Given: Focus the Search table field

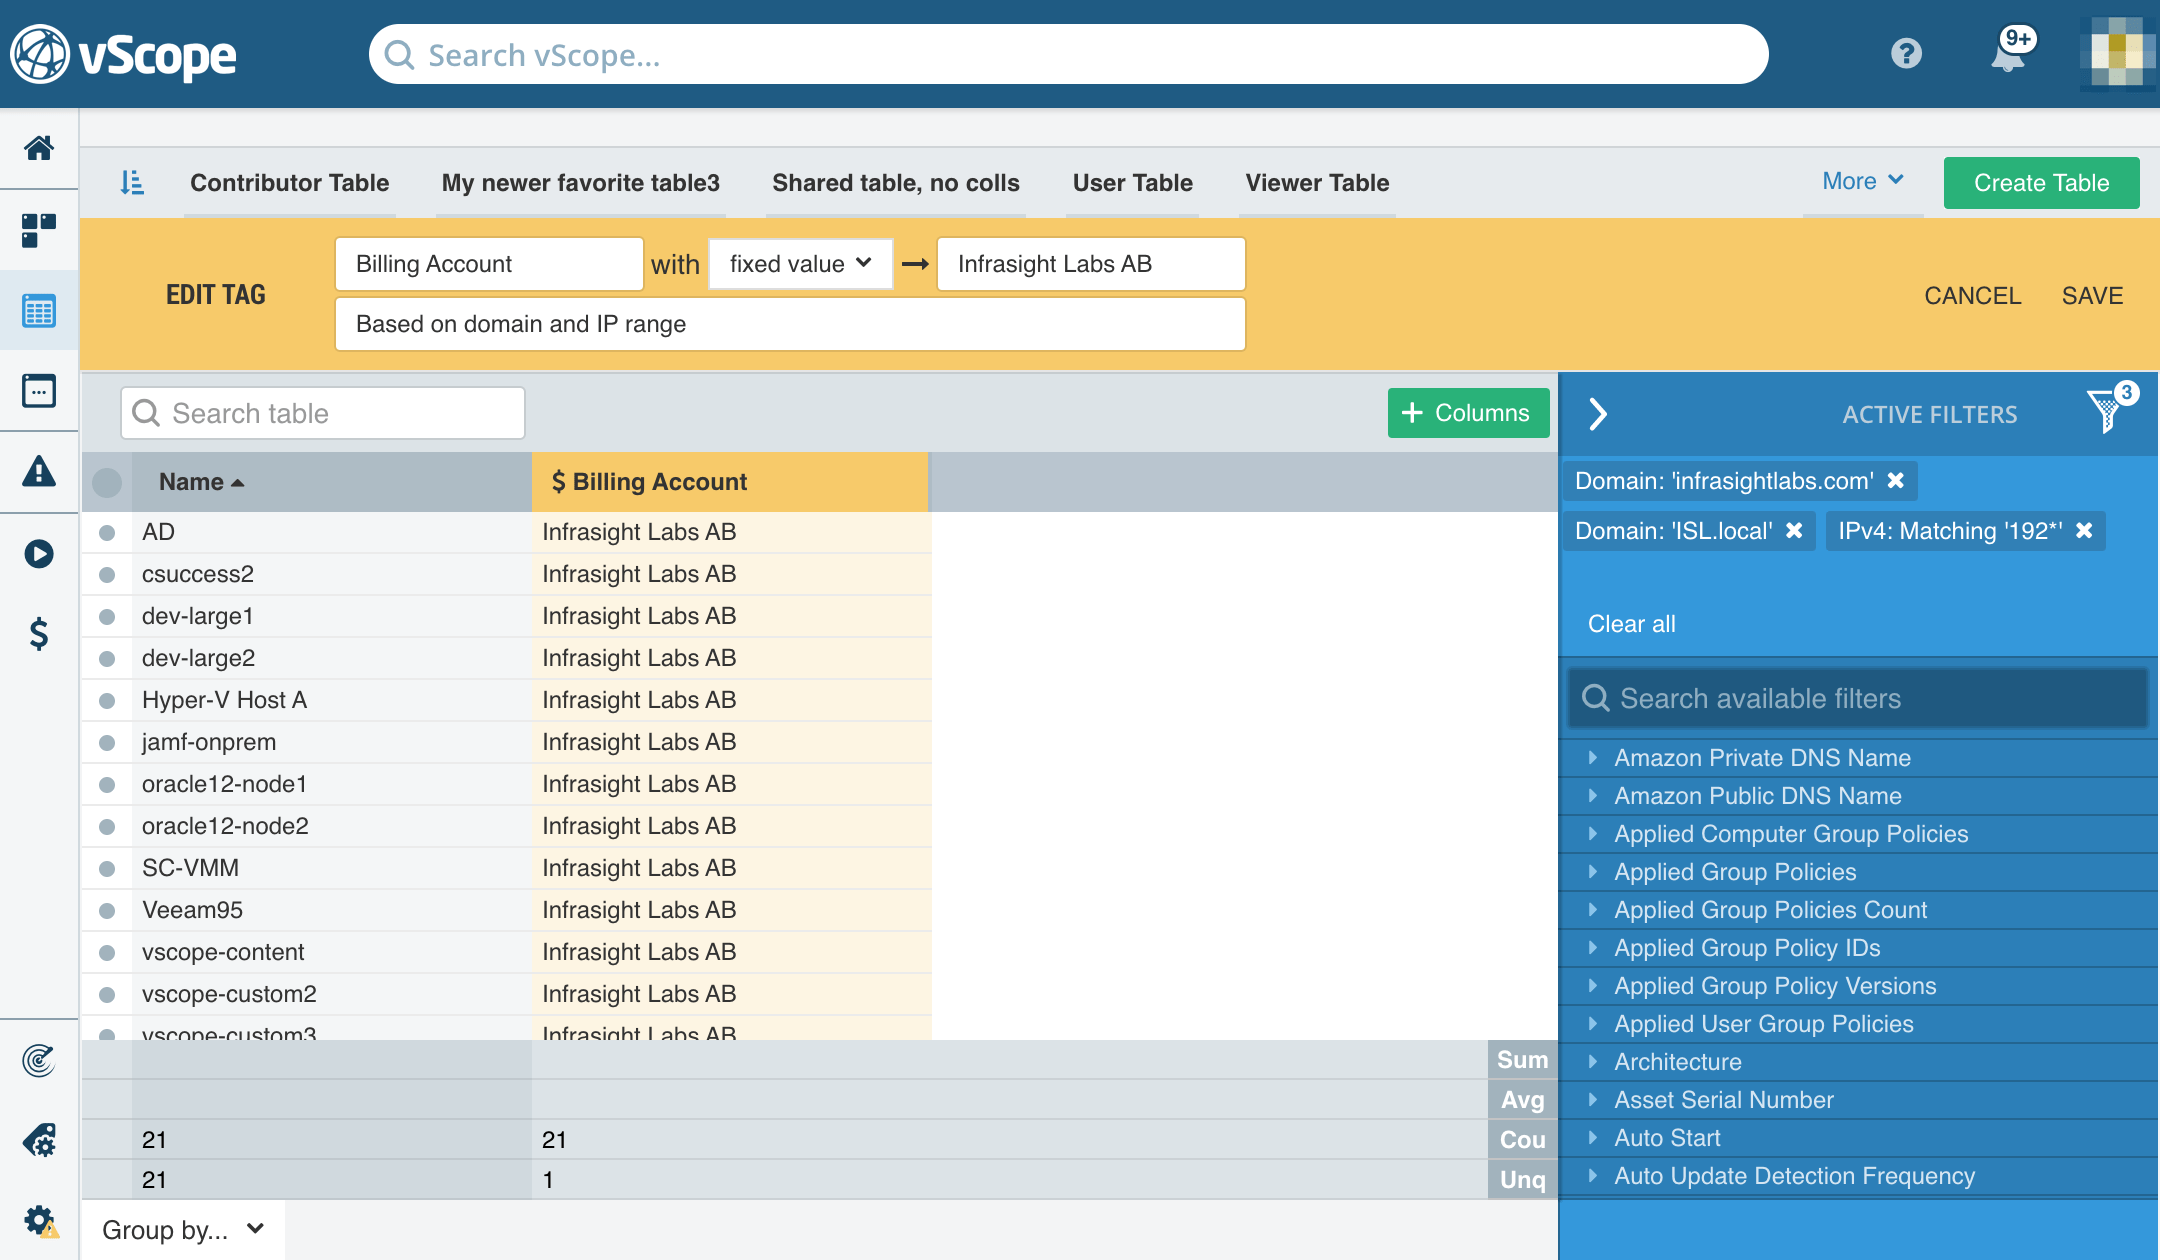Looking at the screenshot, I should pos(323,413).
